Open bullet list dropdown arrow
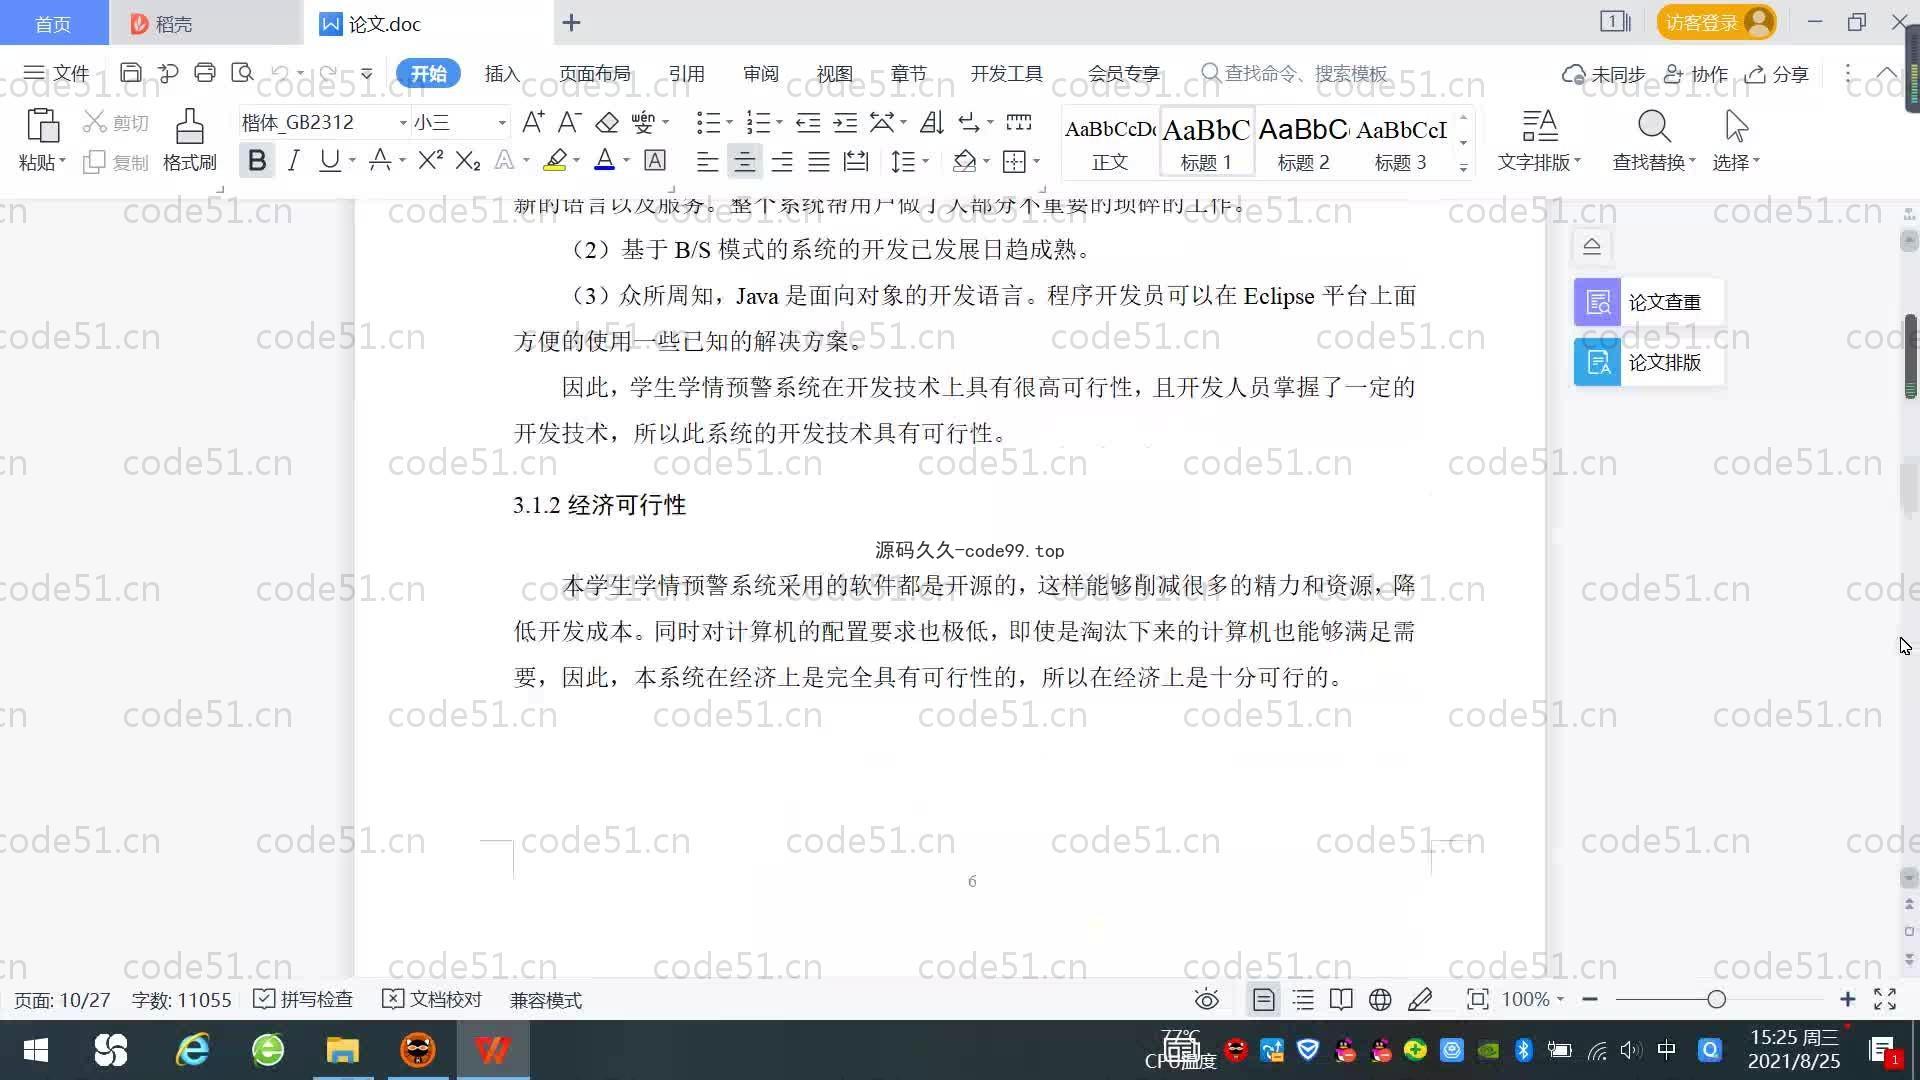The height and width of the screenshot is (1080, 1920). [x=729, y=123]
